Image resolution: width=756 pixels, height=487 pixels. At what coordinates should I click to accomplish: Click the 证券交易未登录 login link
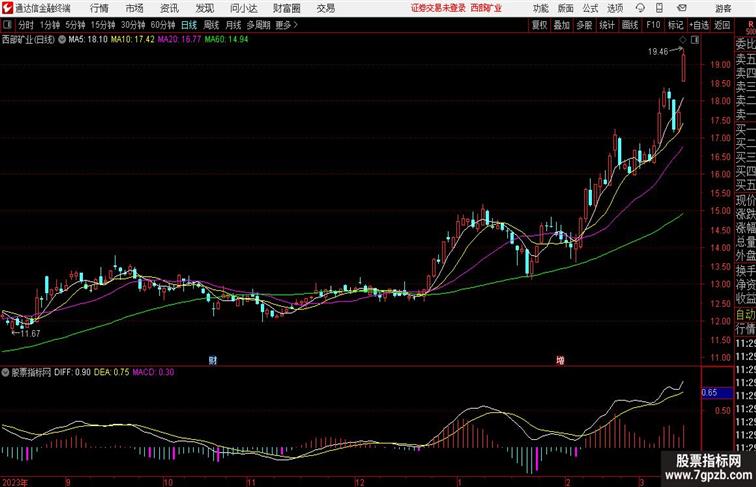[438, 8]
